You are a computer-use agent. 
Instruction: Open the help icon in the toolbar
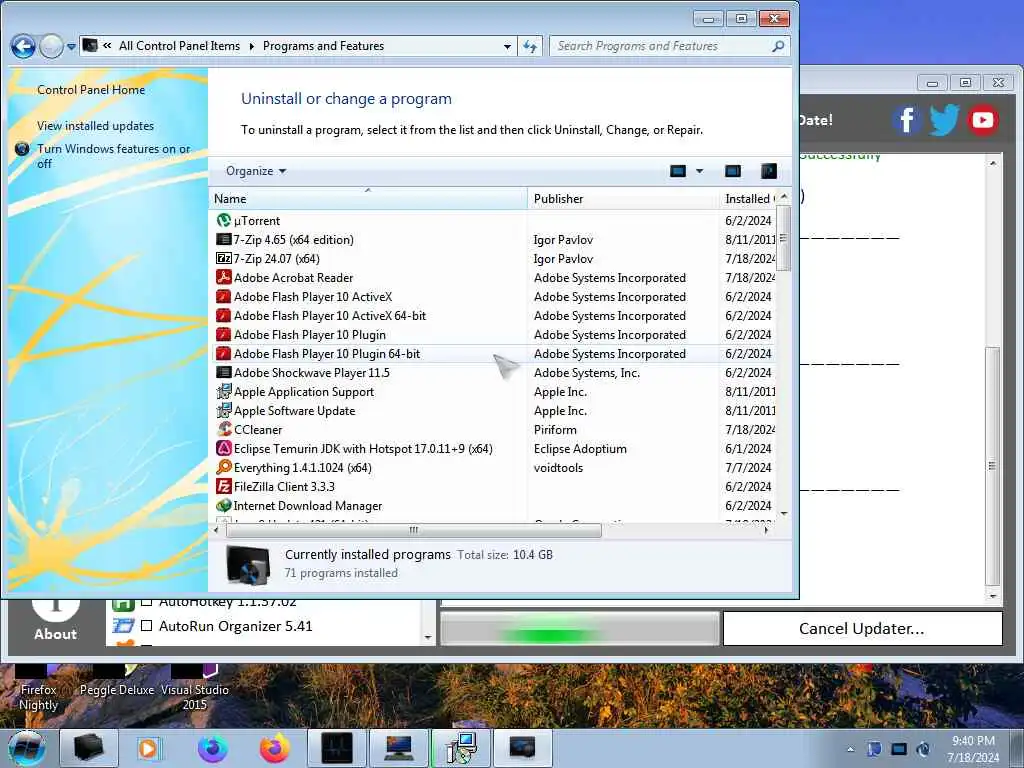(769, 171)
